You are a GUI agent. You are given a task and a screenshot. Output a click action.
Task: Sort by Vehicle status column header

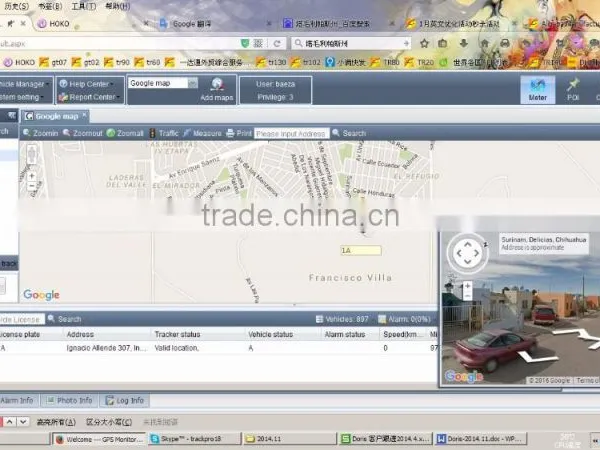click(x=271, y=334)
